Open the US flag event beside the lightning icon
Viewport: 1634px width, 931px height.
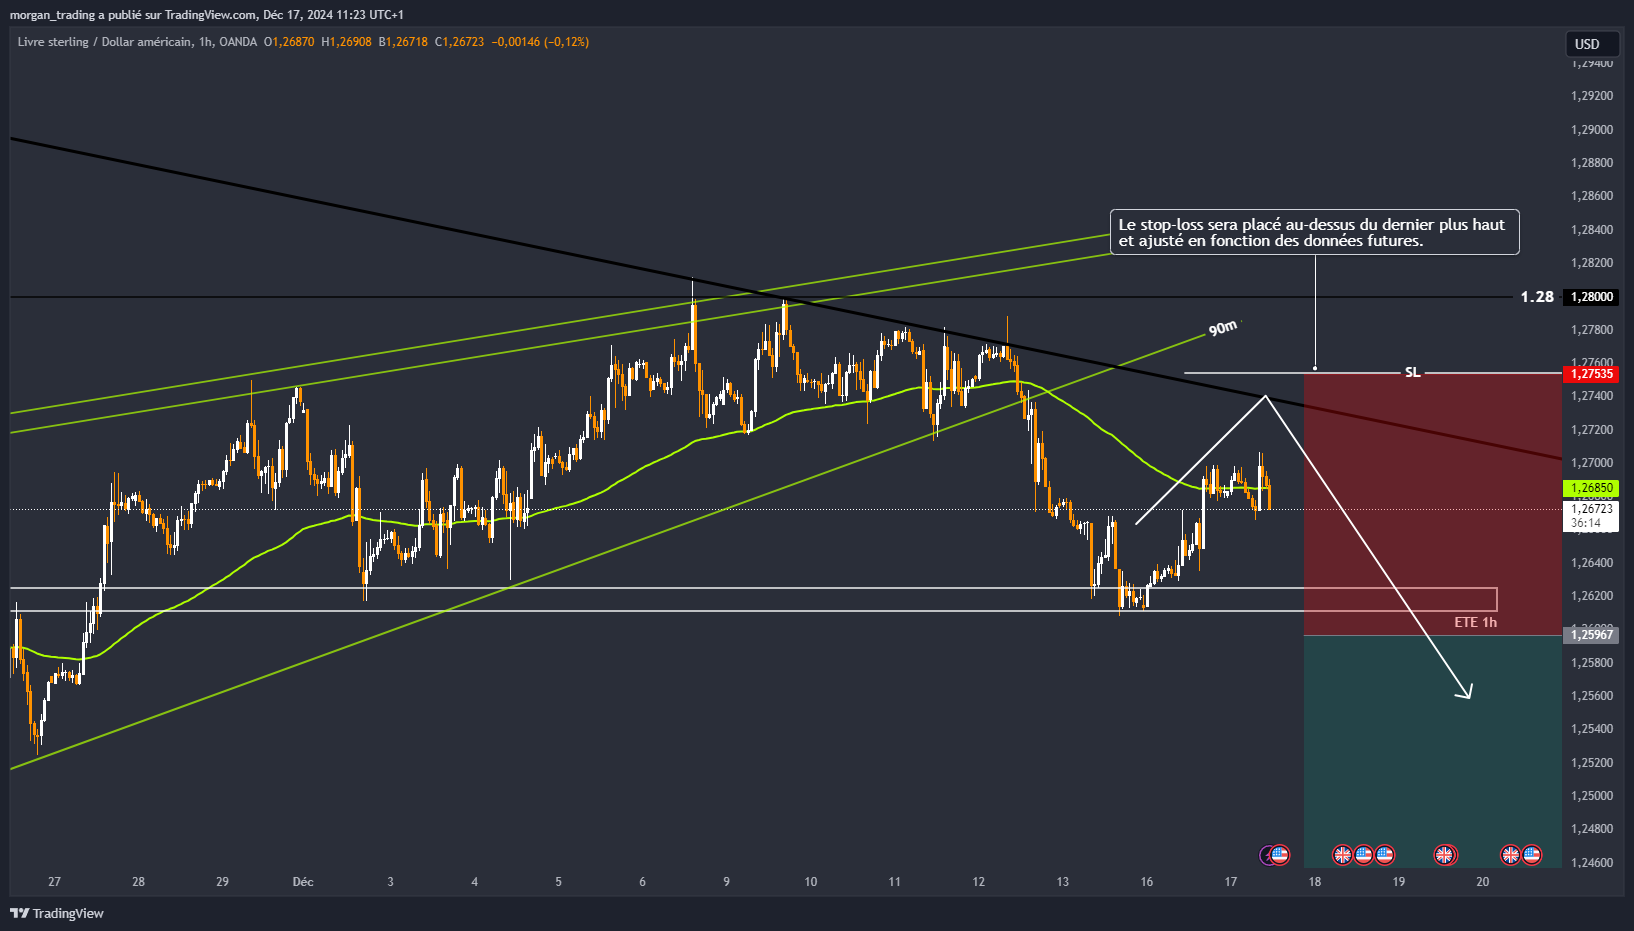(x=1280, y=855)
